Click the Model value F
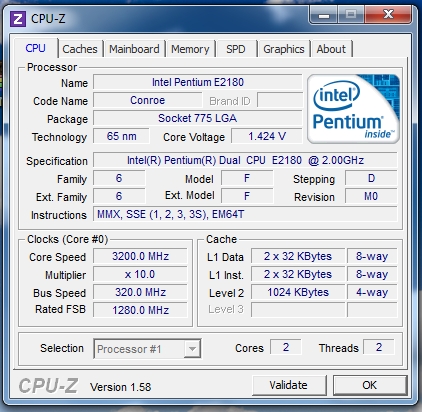The image size is (422, 412). pos(247,178)
